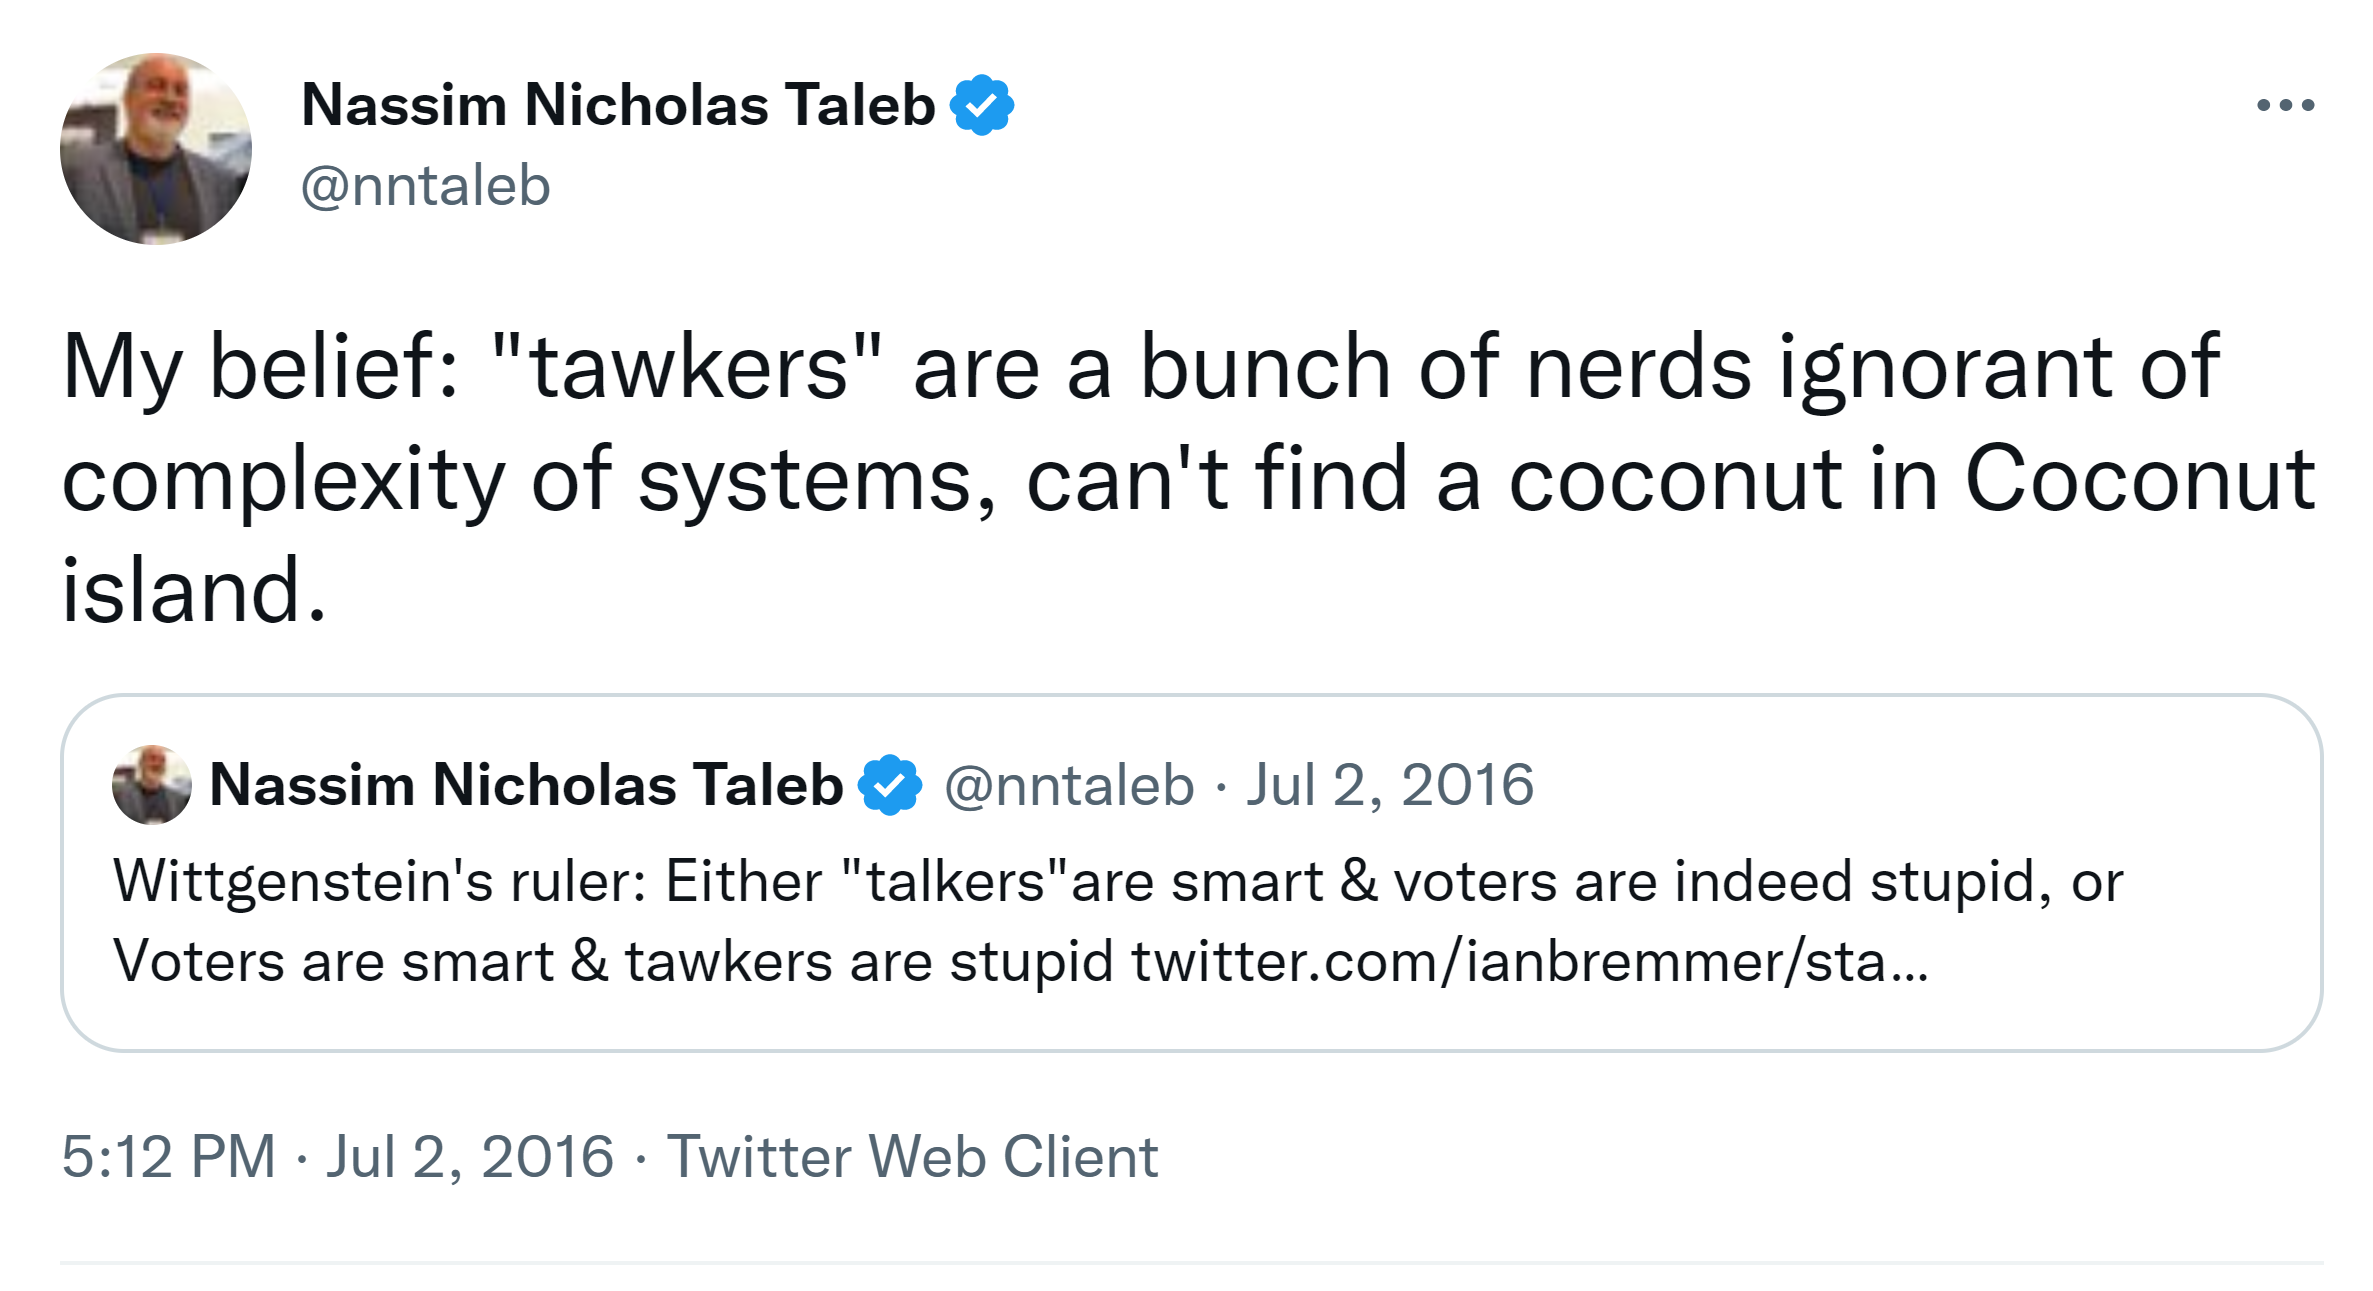Viewport: 2373px width, 1291px height.
Task: Click the verified badge inside quoted tweet
Action: (x=890, y=785)
